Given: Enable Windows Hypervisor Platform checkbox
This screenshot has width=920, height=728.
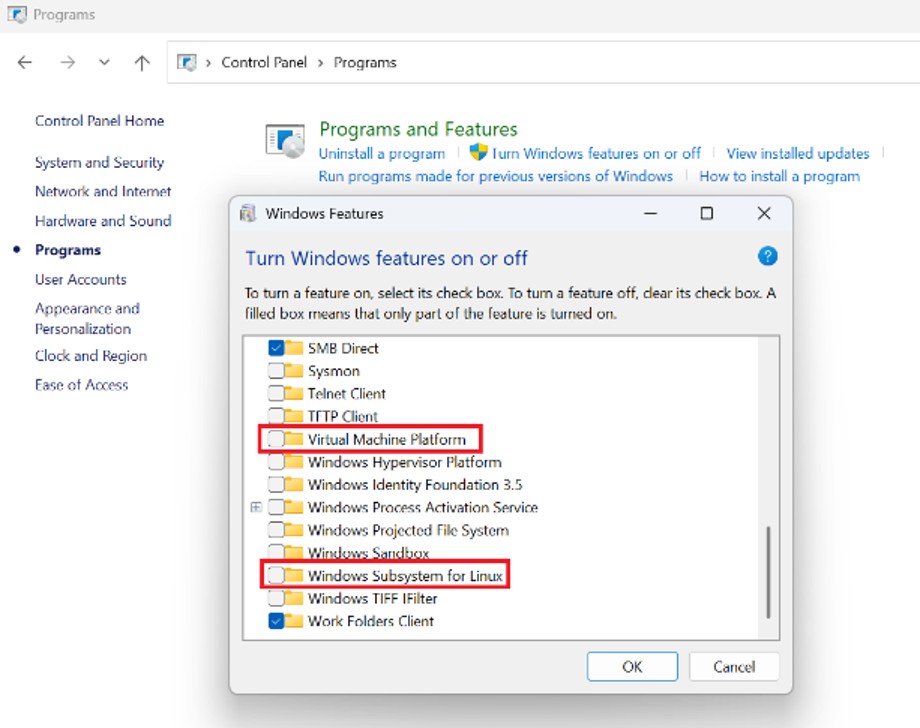Looking at the screenshot, I should pos(276,462).
